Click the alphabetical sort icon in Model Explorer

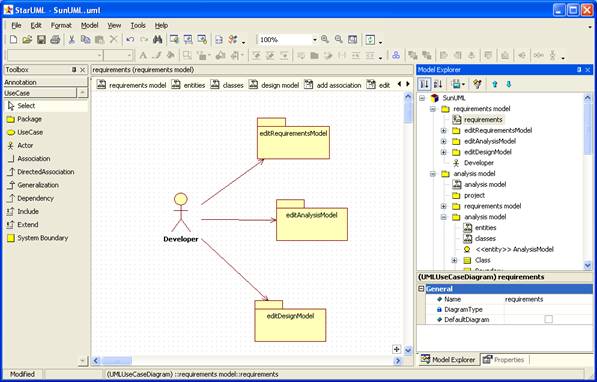(438, 84)
